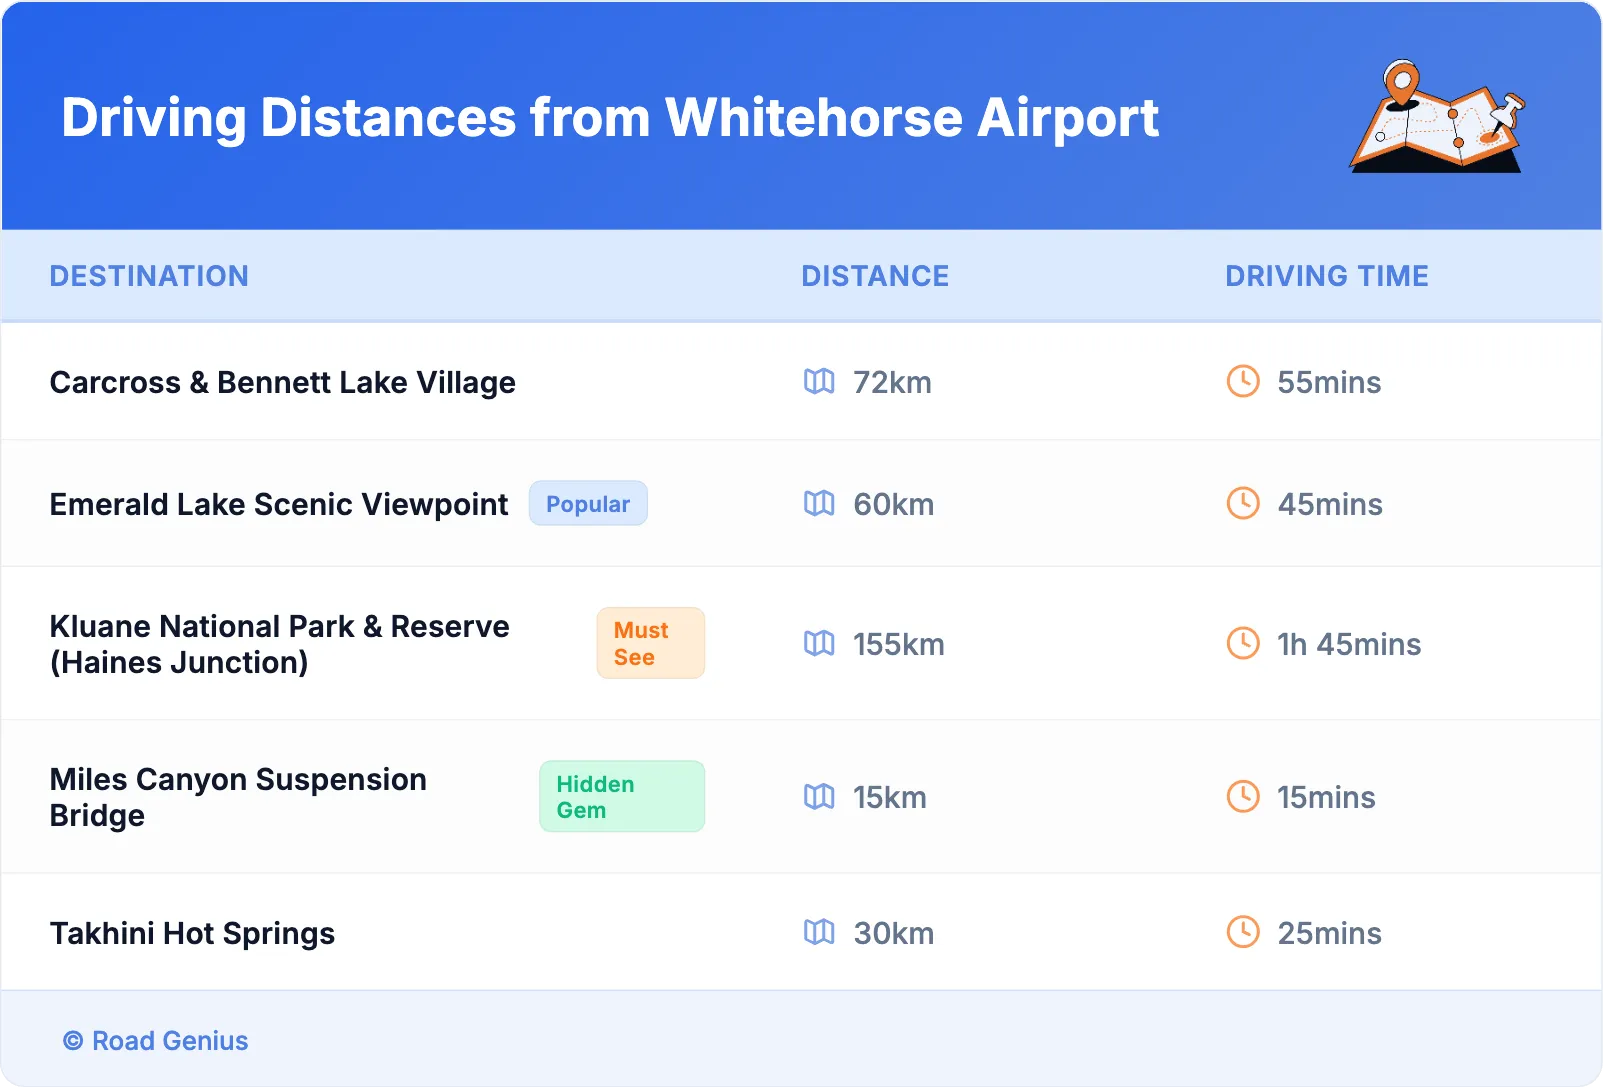Click the 60km distance value
This screenshot has width=1604, height=1088.
click(894, 504)
